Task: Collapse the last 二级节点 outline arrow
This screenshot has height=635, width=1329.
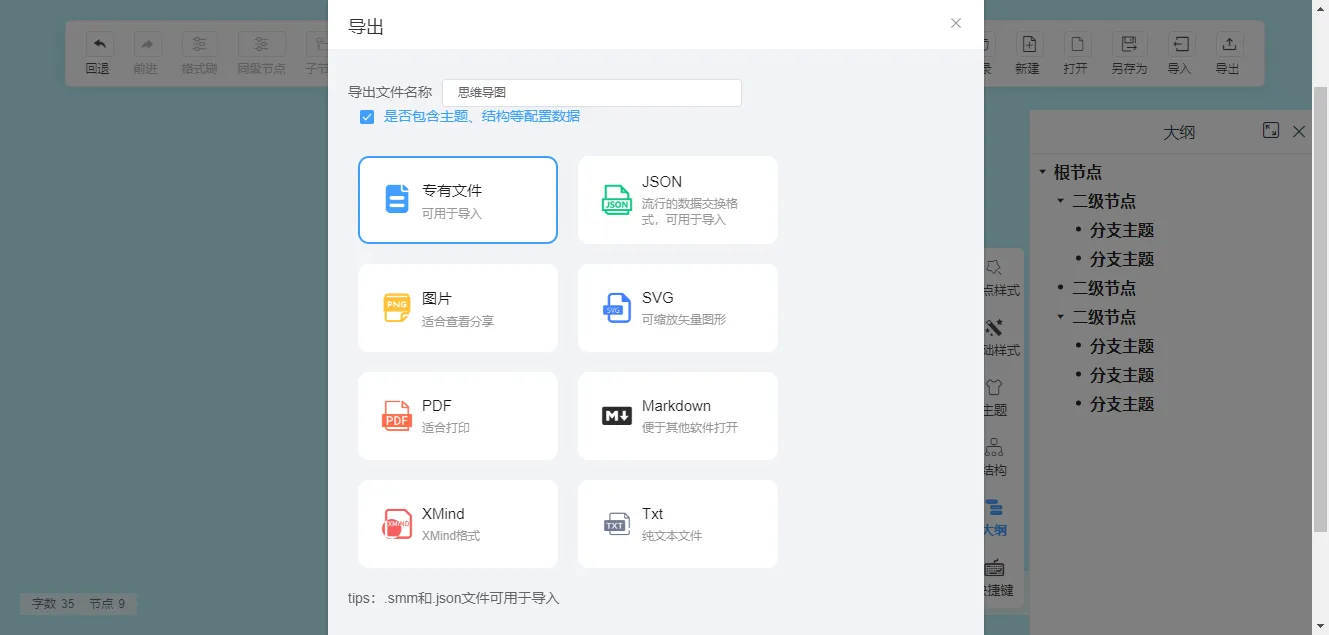Action: click(x=1061, y=317)
